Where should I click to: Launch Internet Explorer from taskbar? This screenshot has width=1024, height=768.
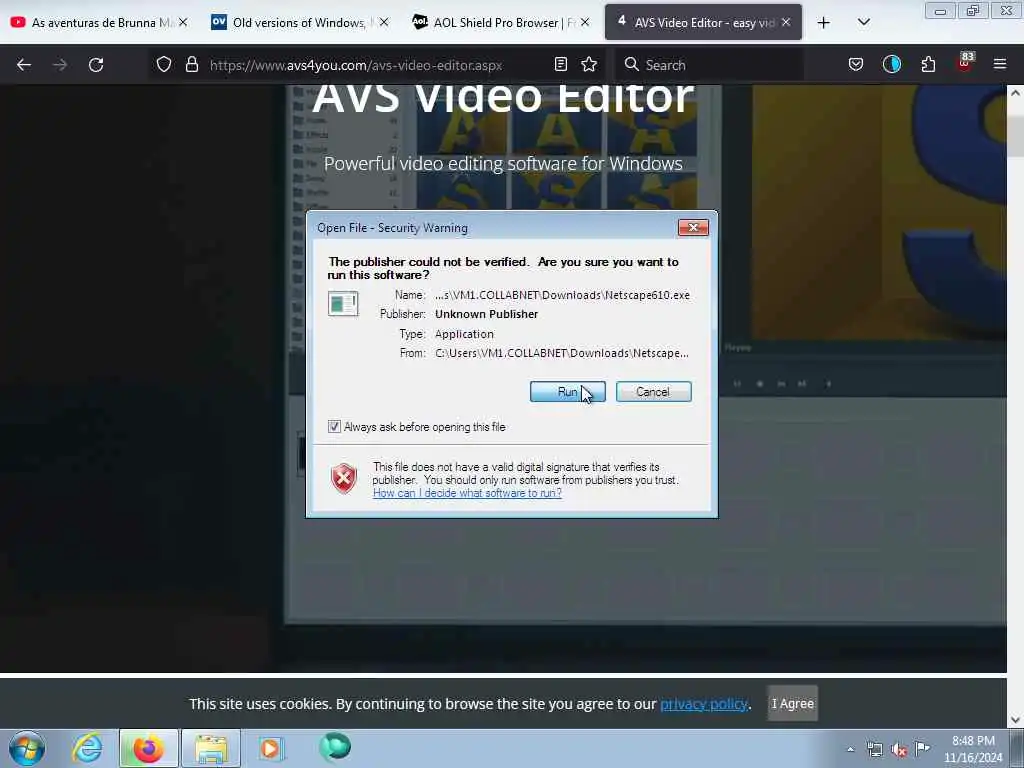click(87, 748)
